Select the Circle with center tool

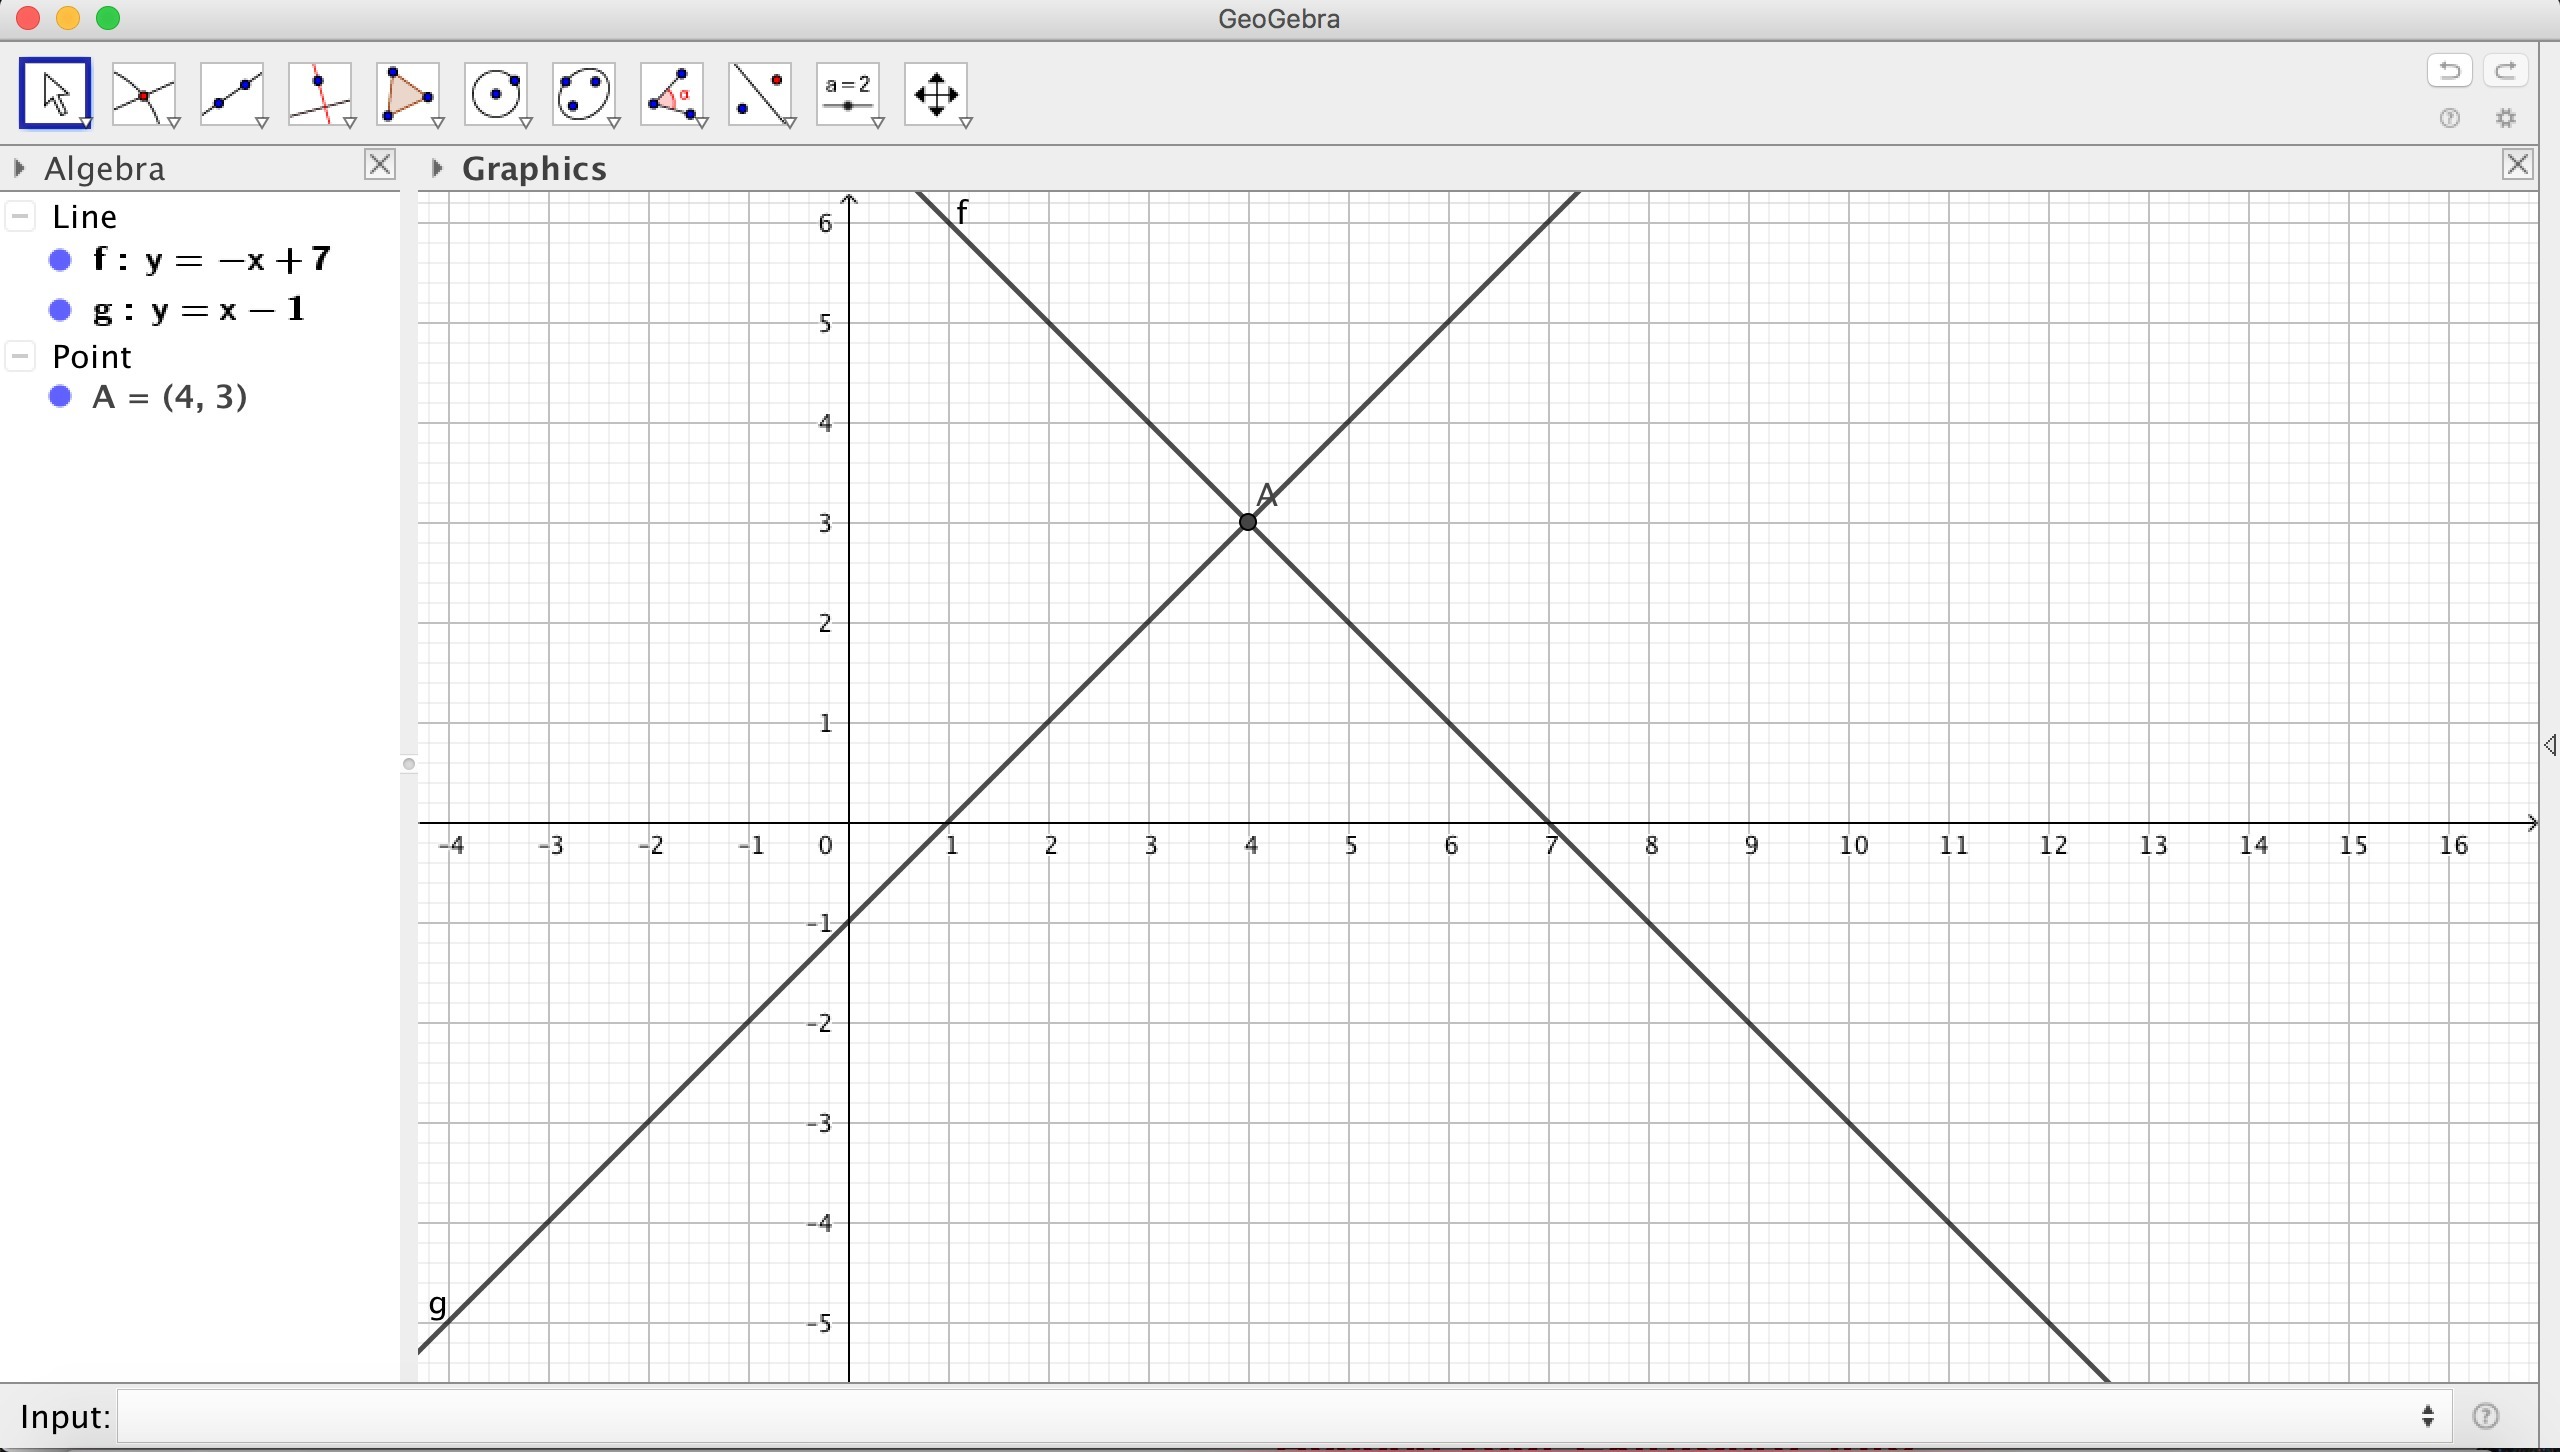(496, 94)
